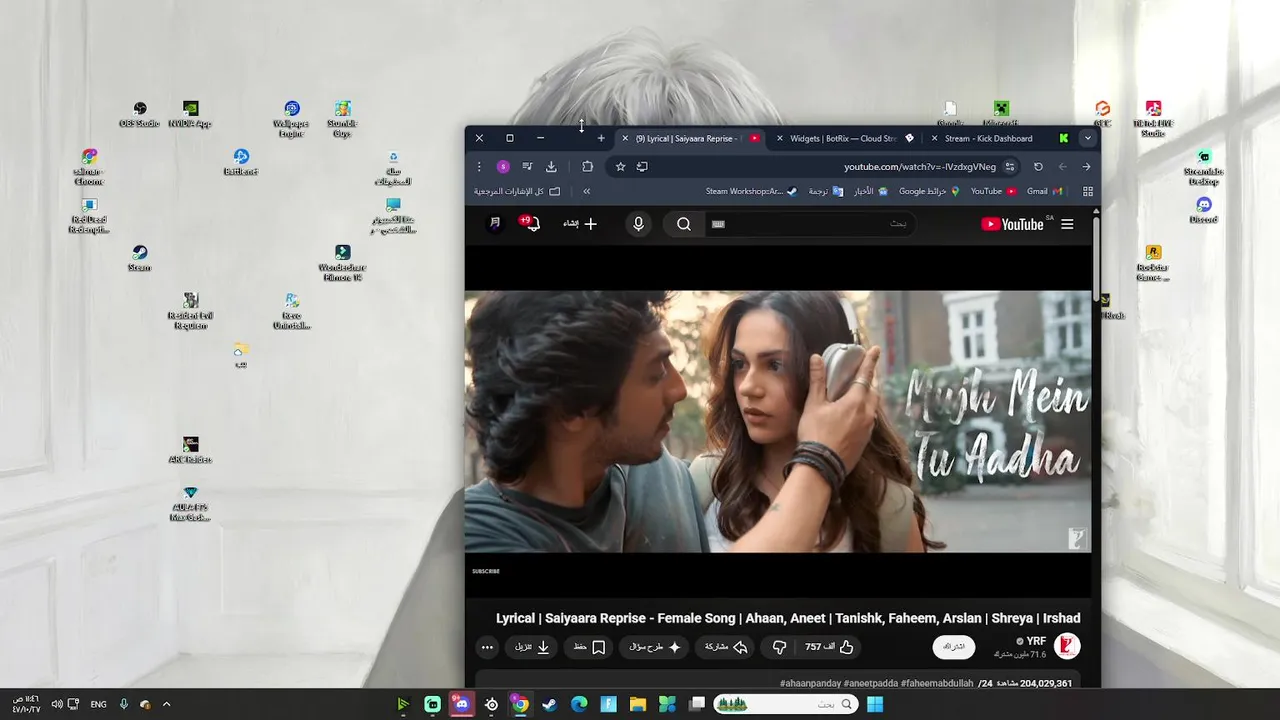The width and height of the screenshot is (1280, 720).
Task: Switch to the Widgets BotRix tab
Action: click(845, 138)
